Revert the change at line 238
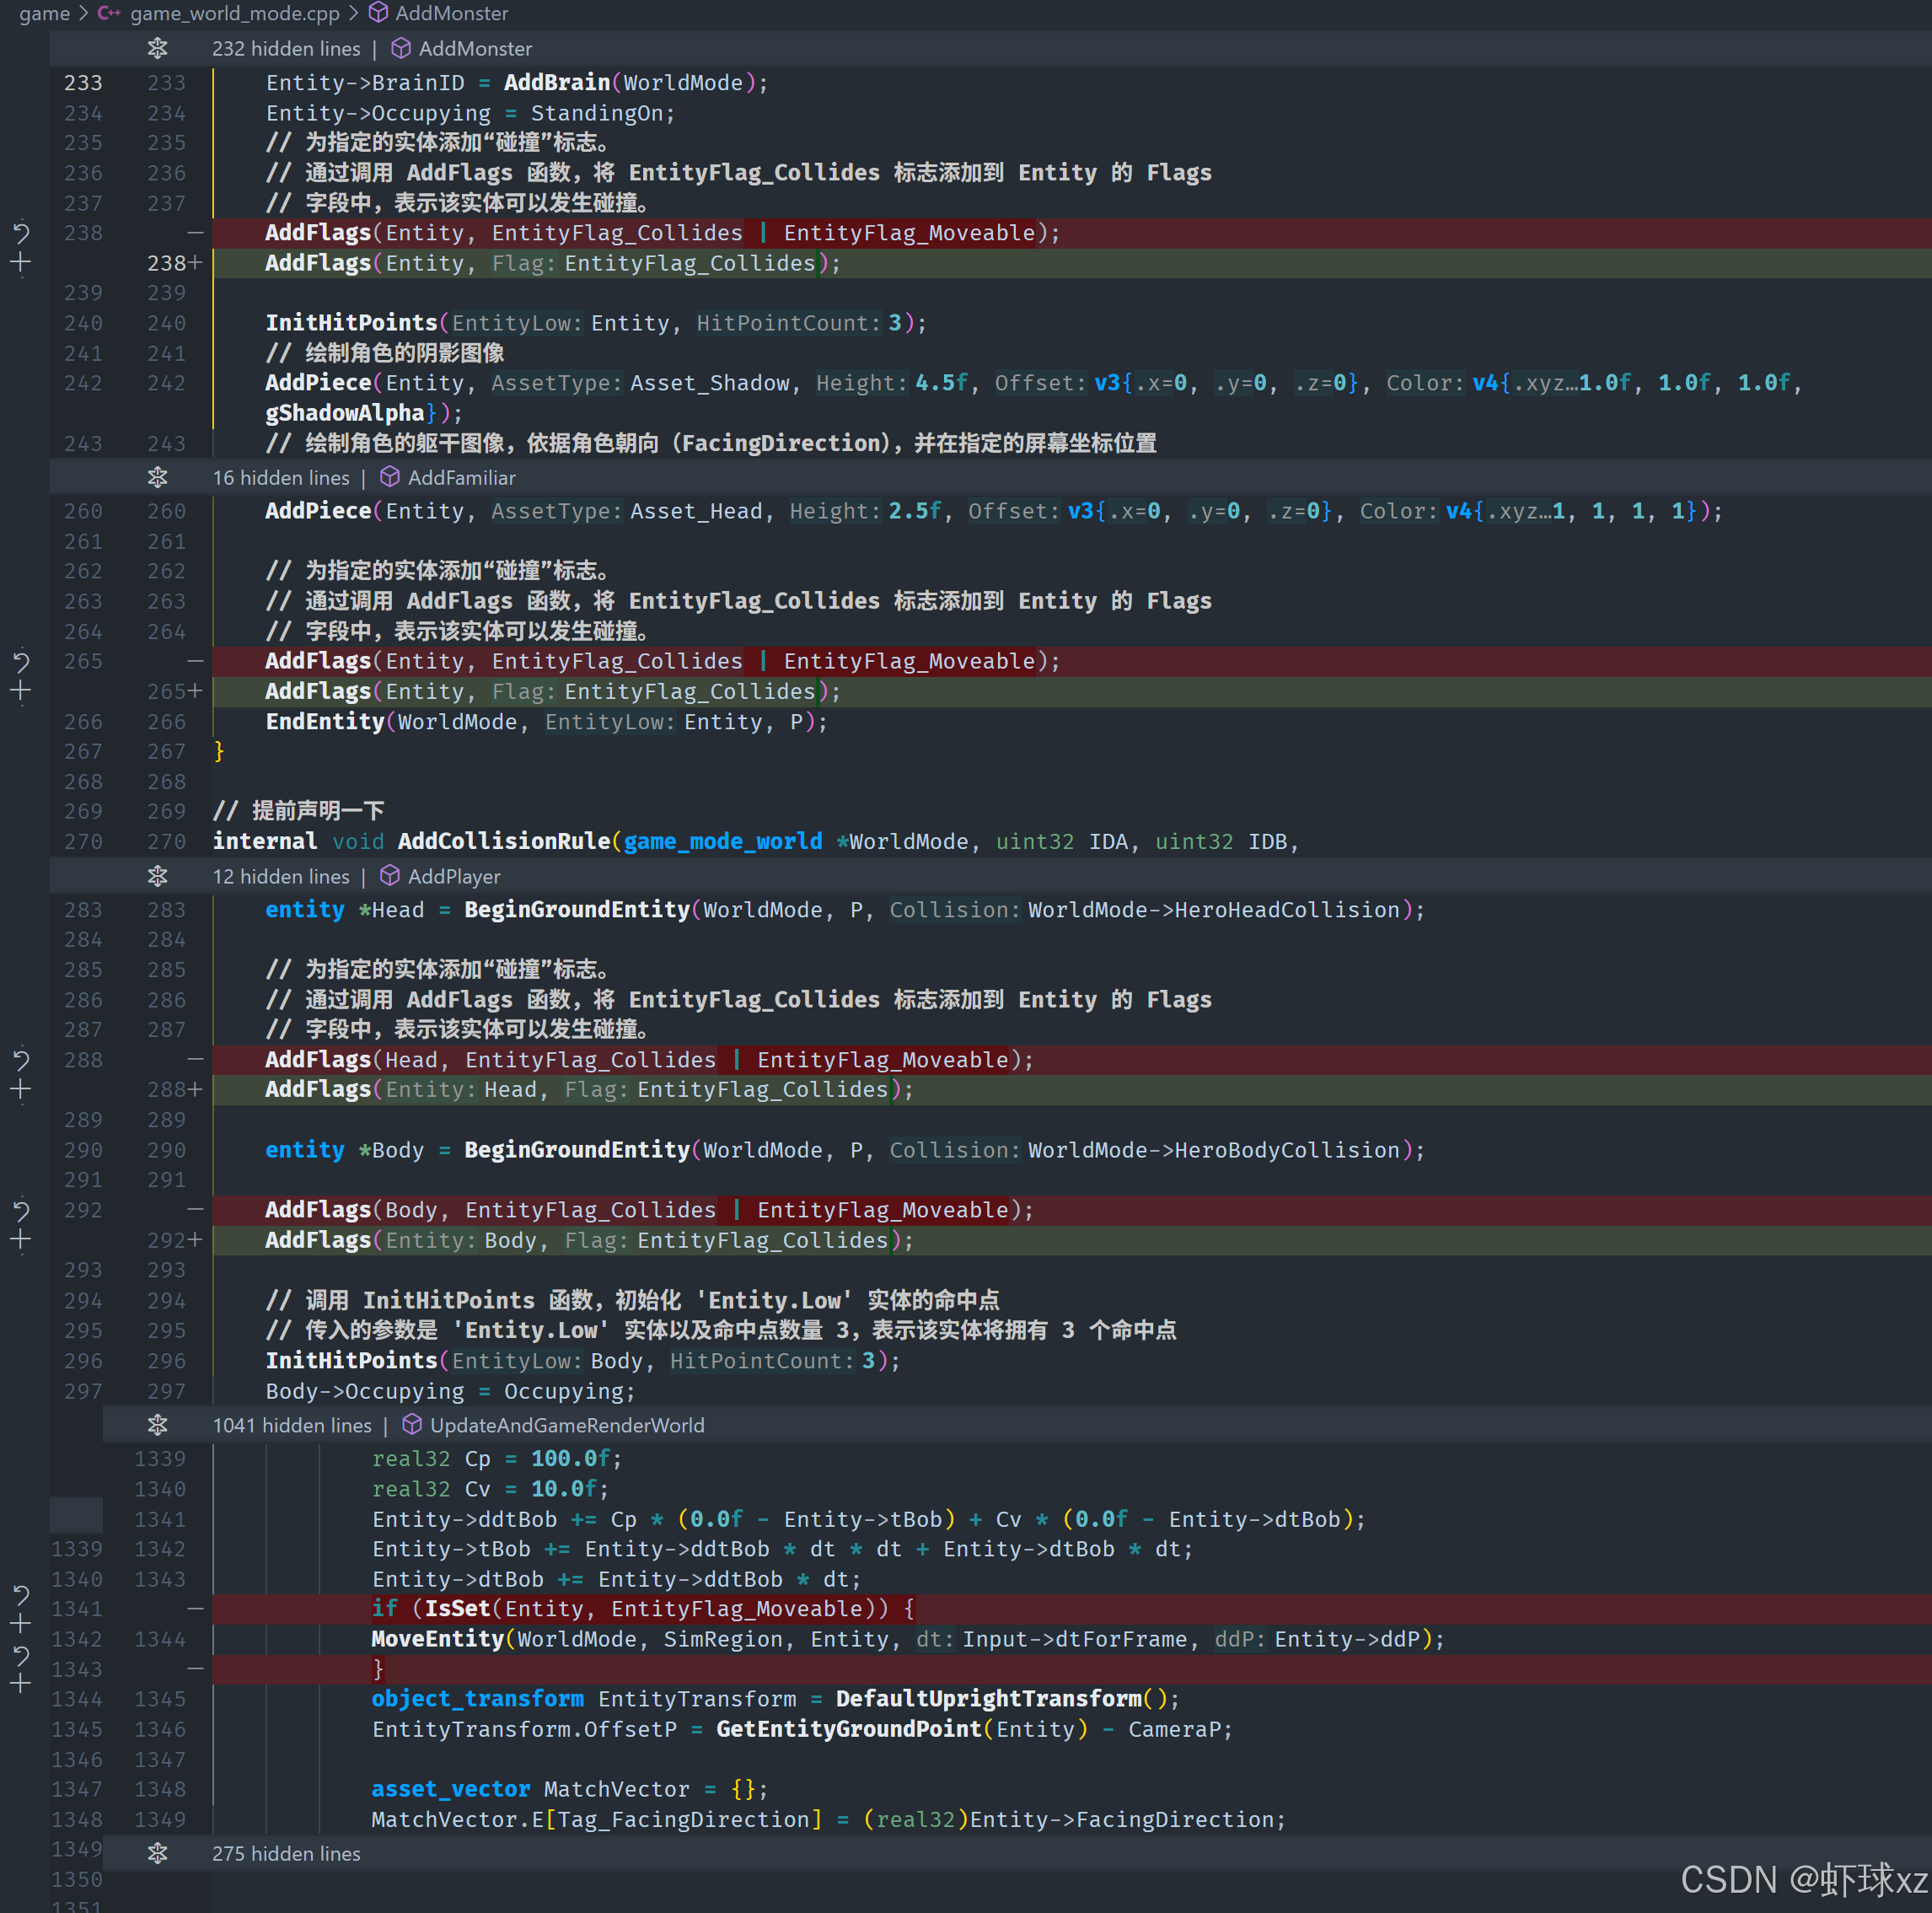 pyautogui.click(x=21, y=233)
